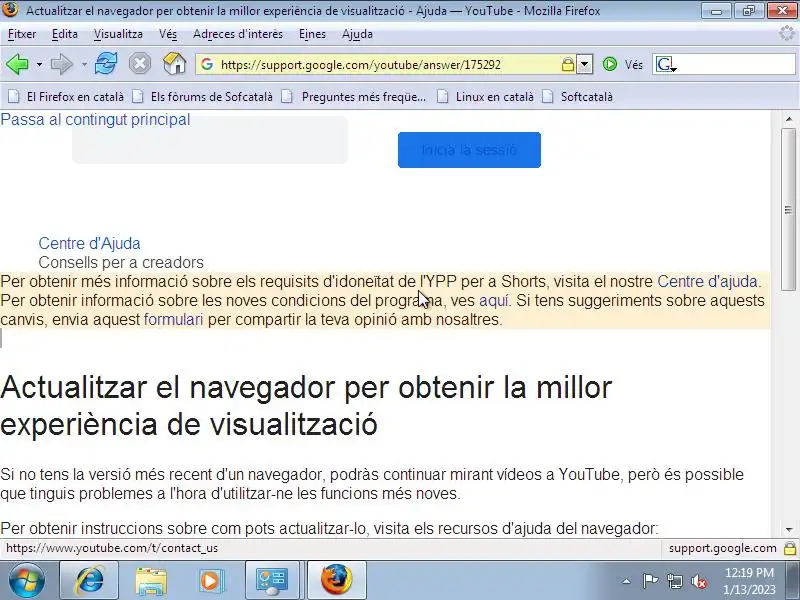The width and height of the screenshot is (800, 600).
Task: Open the control panel taskbar icon
Action: (272, 581)
